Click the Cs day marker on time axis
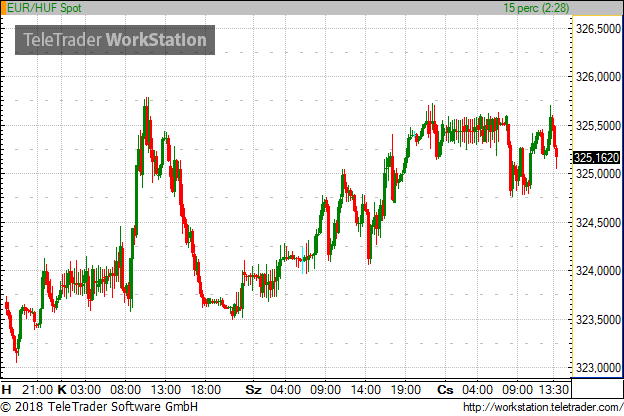Viewport: 624px width, 416px height. click(x=445, y=389)
